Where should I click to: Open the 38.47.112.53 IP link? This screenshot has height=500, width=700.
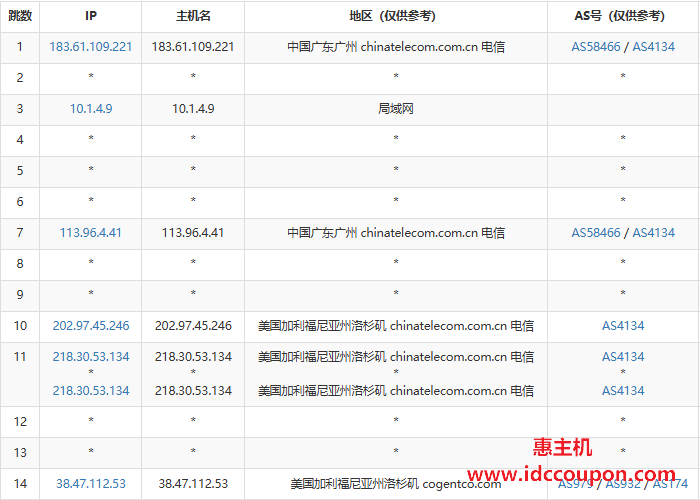click(x=91, y=483)
